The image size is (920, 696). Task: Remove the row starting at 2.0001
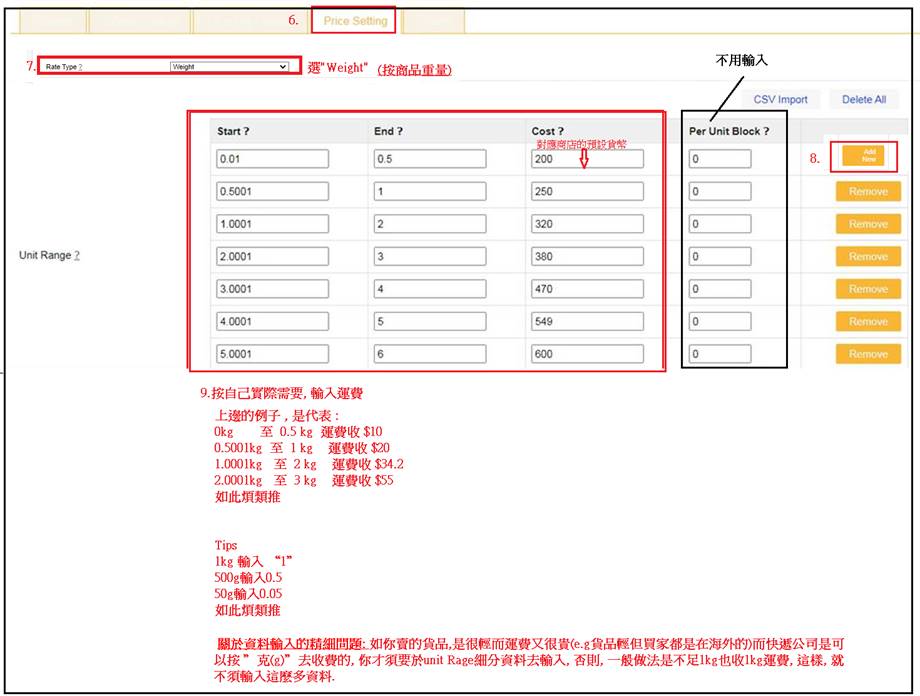coord(867,257)
